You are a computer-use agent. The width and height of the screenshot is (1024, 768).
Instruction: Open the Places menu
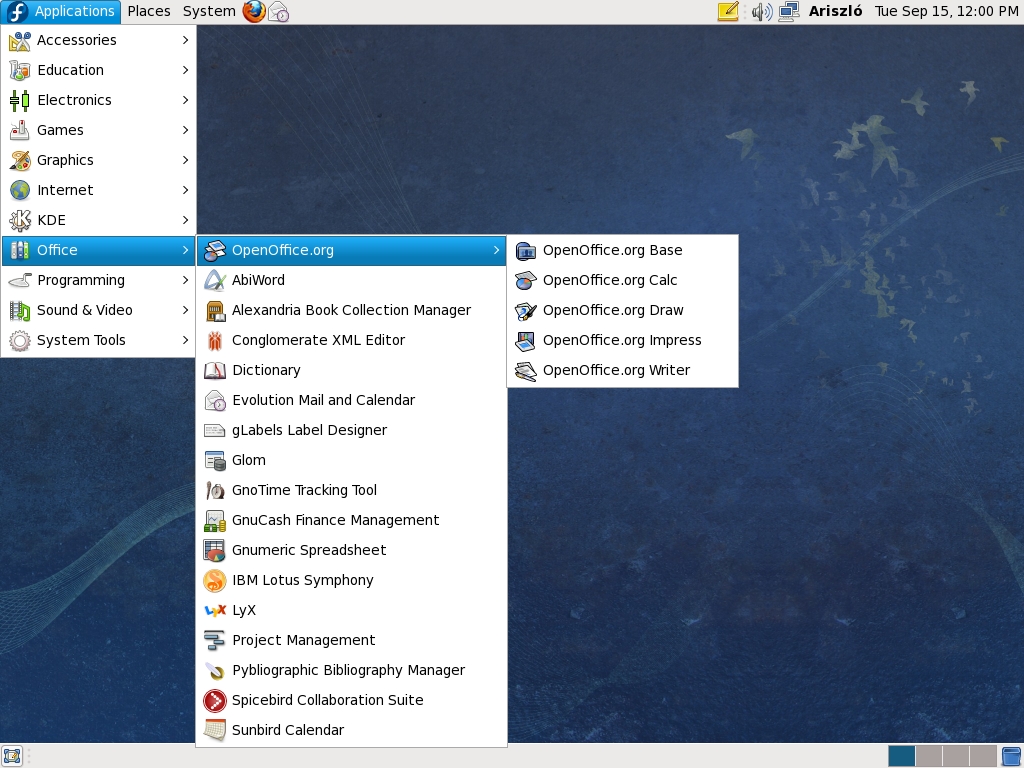click(149, 11)
